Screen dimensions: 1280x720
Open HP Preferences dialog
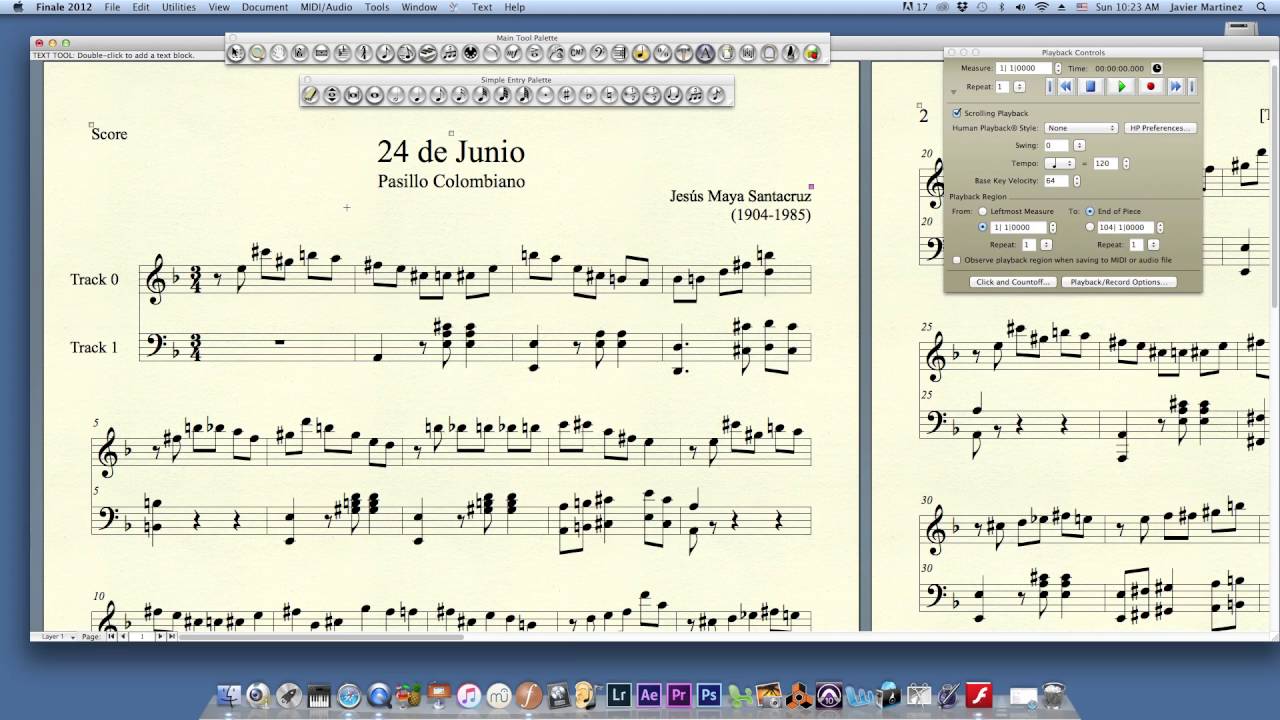(1160, 128)
